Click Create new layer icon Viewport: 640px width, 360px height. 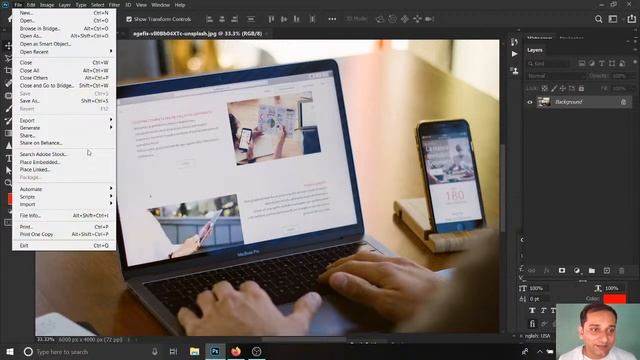point(607,270)
